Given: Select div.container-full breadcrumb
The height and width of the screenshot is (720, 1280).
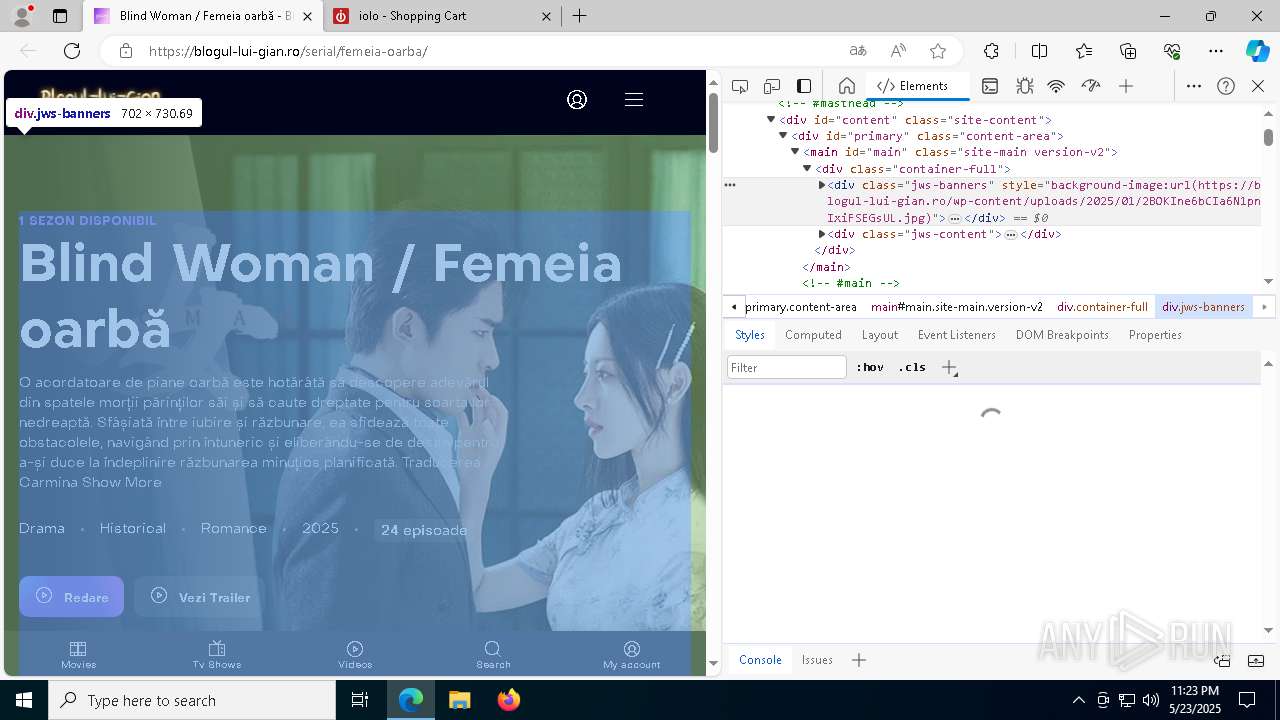Looking at the screenshot, I should pos(1102,307).
